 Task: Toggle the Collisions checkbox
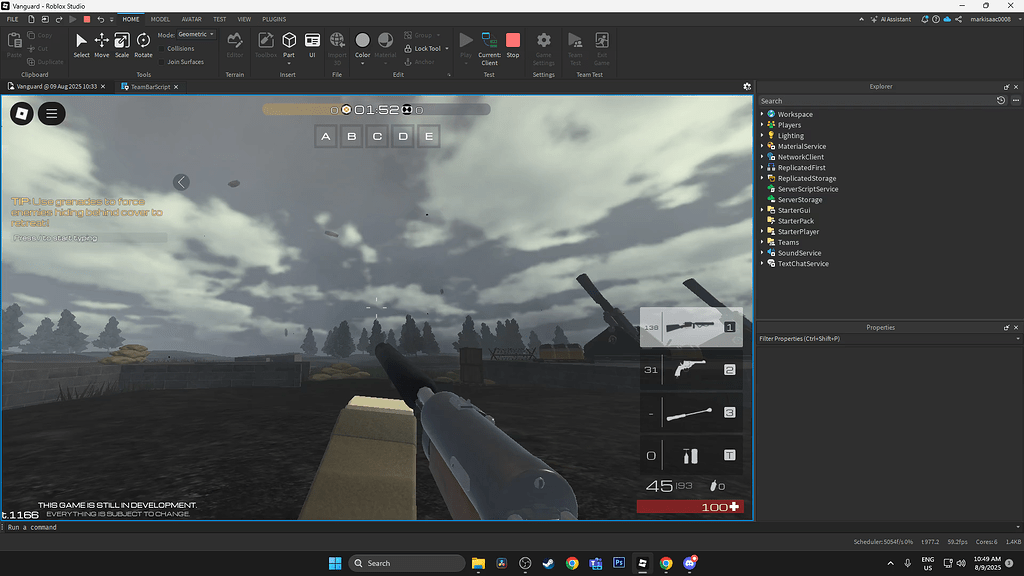pos(162,48)
